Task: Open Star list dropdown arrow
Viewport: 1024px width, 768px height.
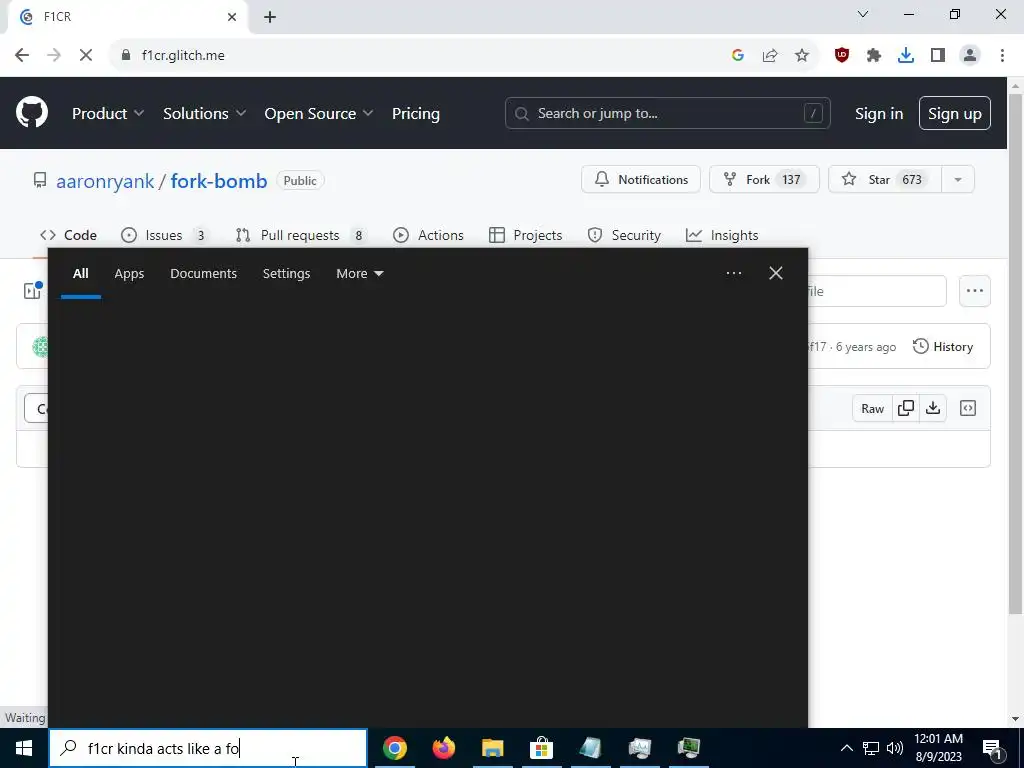Action: (958, 180)
